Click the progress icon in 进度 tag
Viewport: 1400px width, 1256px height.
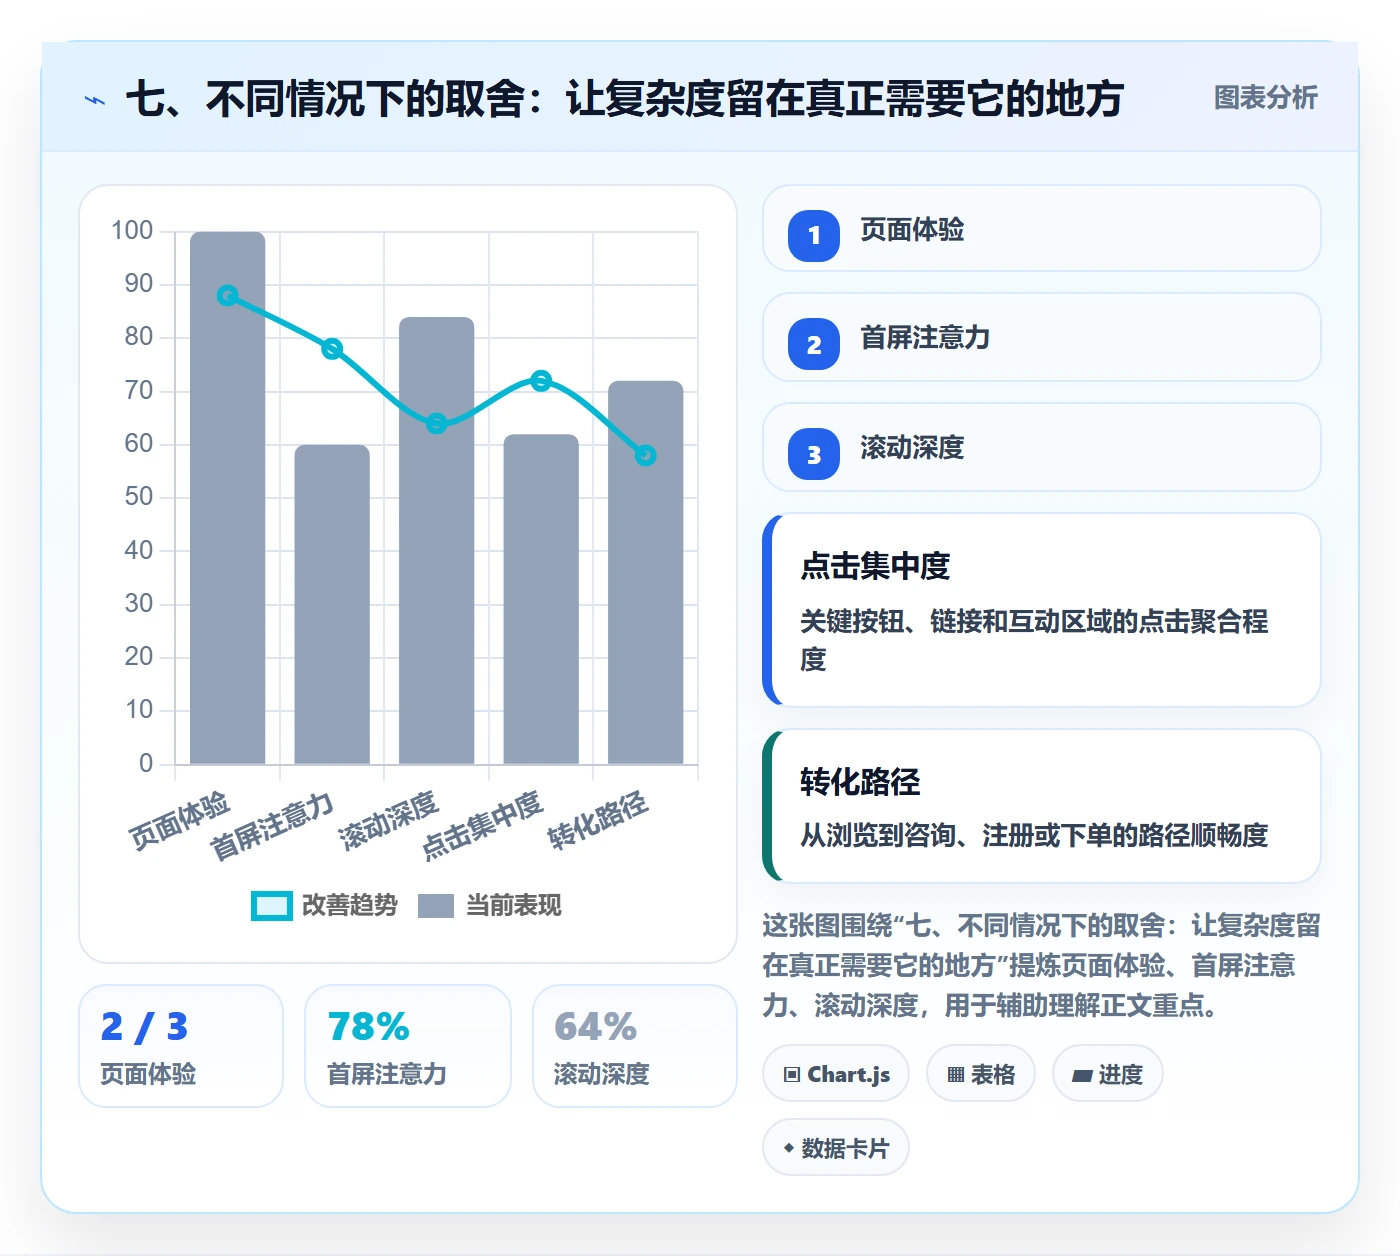tap(1082, 1076)
